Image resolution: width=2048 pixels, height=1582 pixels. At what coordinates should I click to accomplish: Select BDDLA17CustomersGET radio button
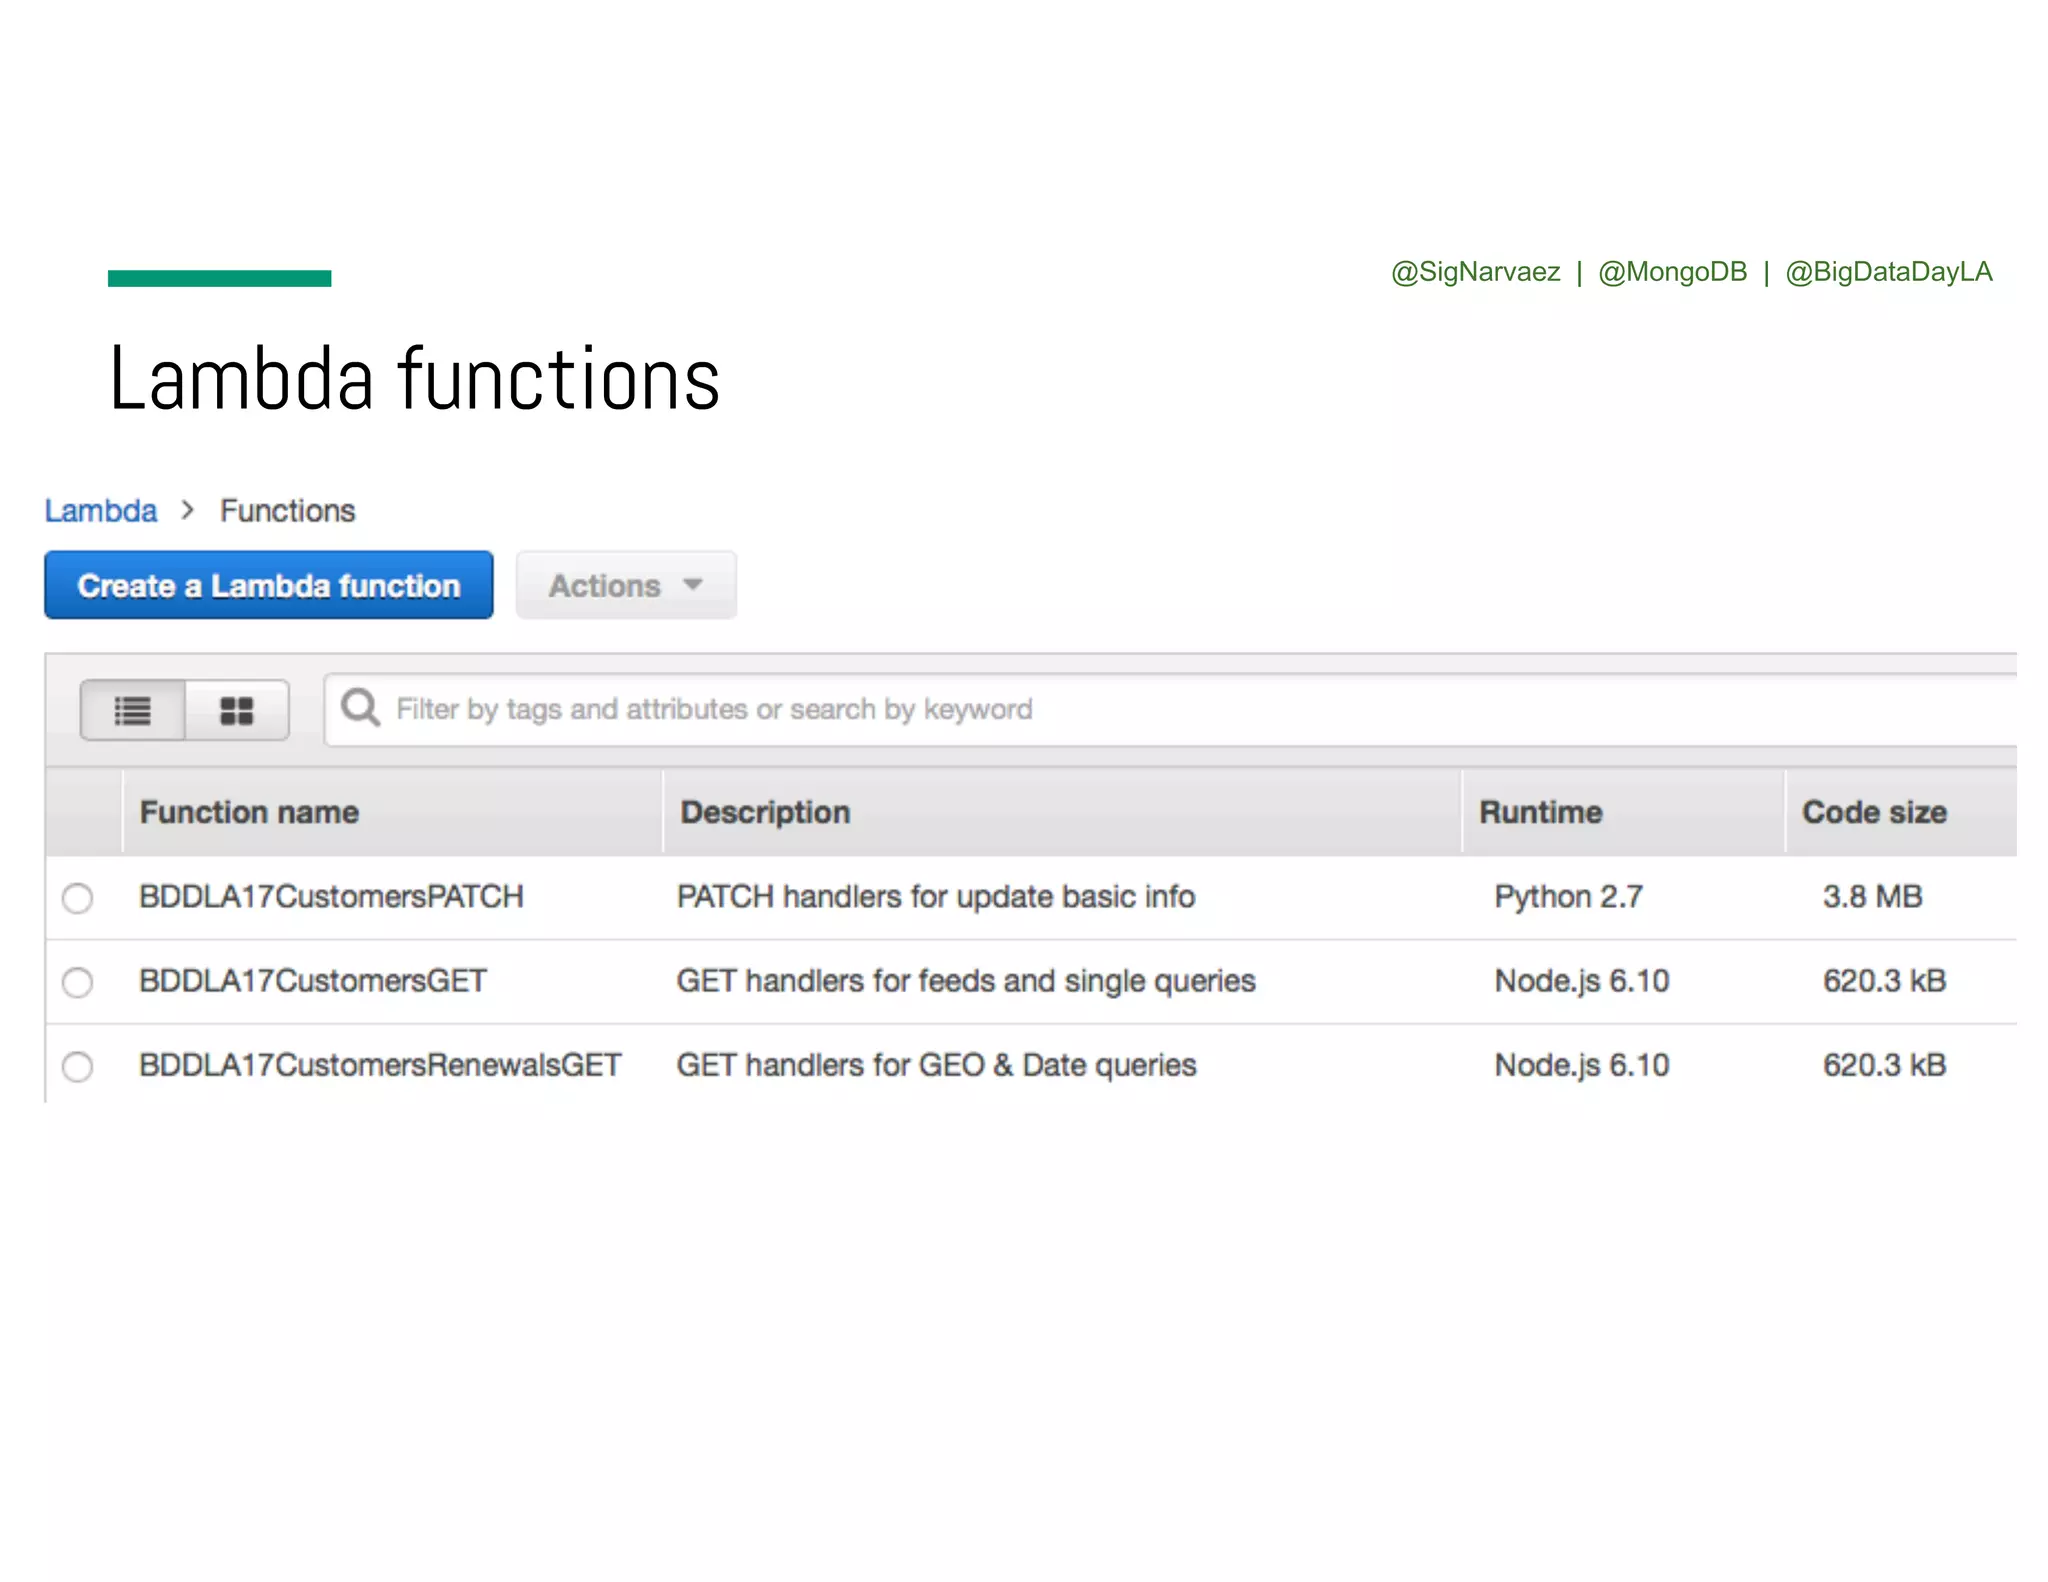[x=78, y=982]
